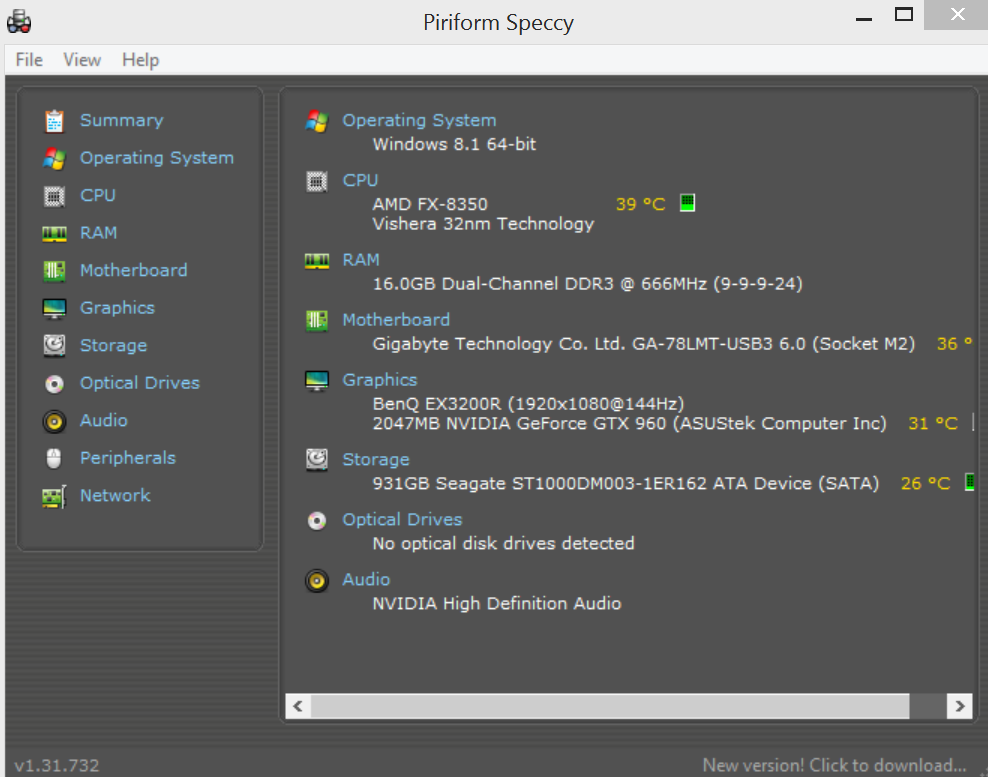Click the Windows flag icon in summary panel
The width and height of the screenshot is (988, 777).
[317, 121]
